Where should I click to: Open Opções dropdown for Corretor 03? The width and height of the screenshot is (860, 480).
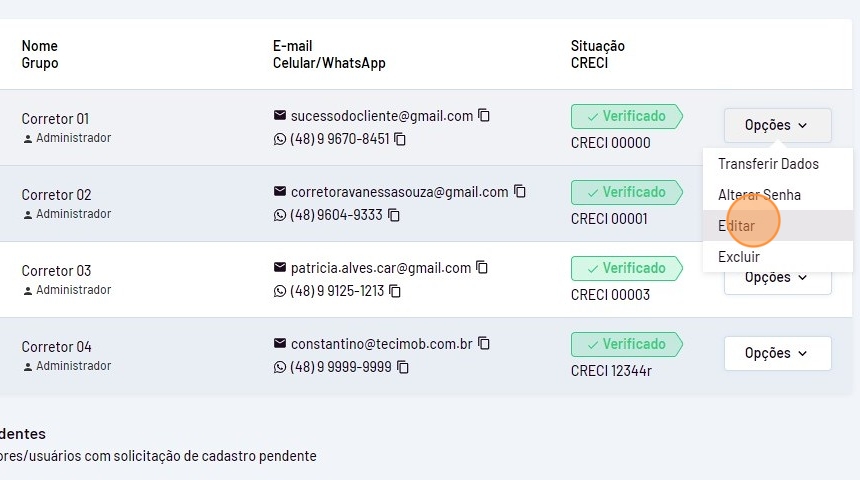click(777, 279)
